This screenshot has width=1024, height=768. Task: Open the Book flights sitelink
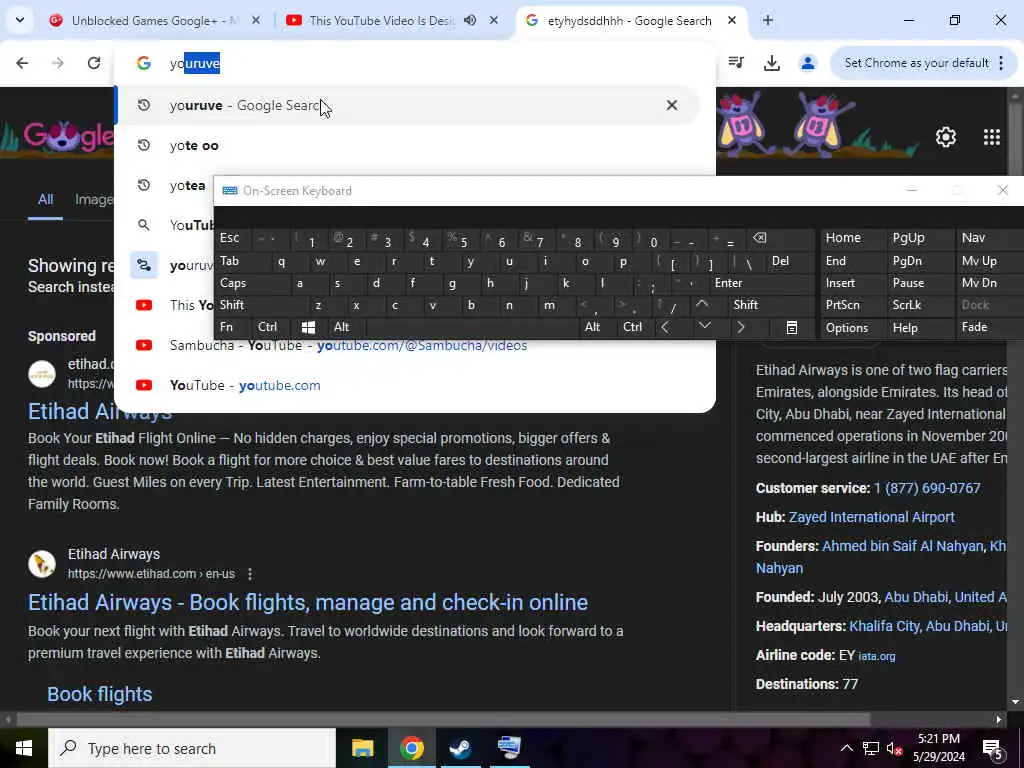pyautogui.click(x=99, y=694)
